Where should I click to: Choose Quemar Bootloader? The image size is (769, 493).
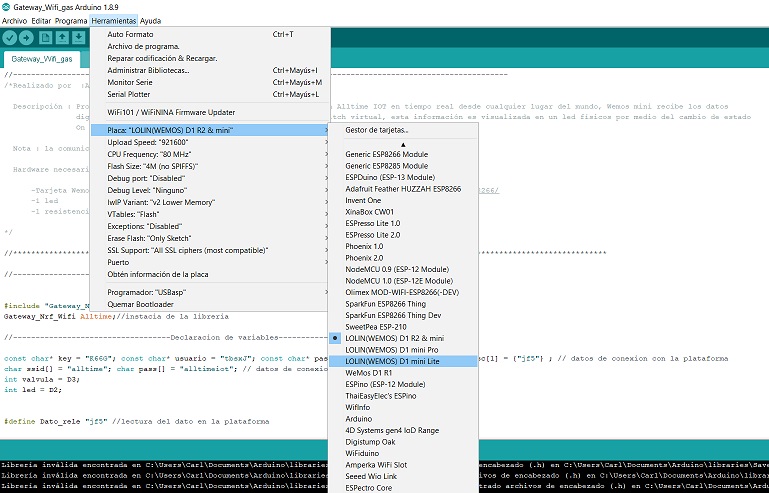[210, 304]
